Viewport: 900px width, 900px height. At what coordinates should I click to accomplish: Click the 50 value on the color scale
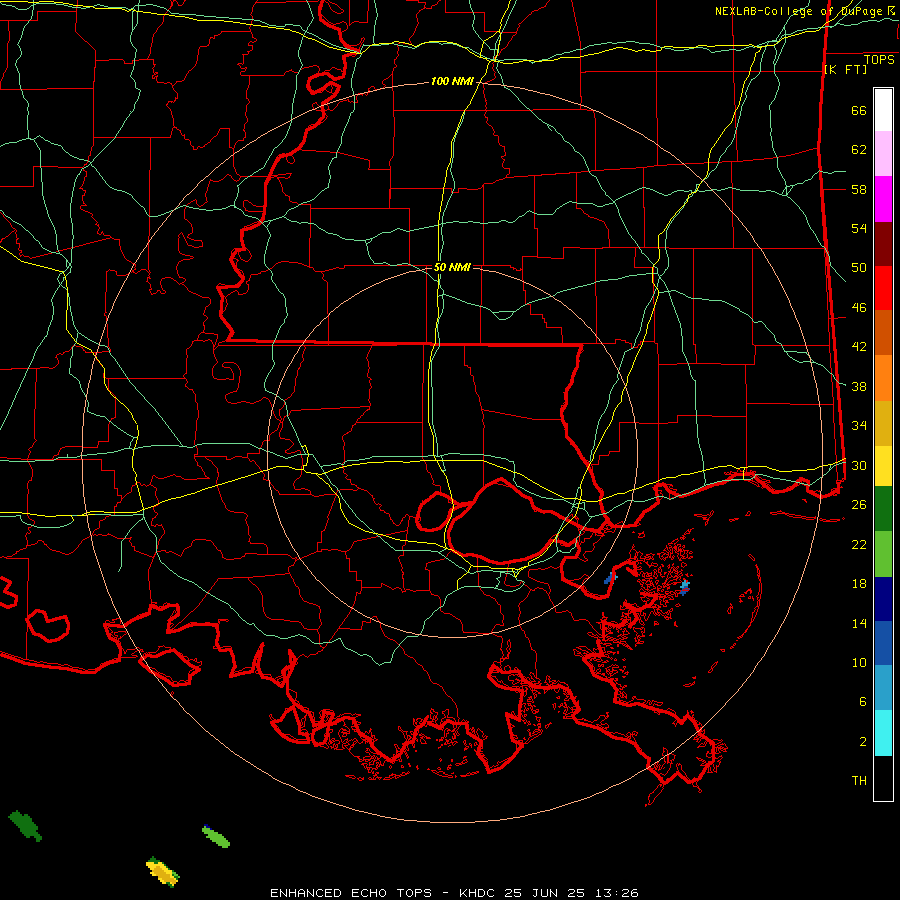(859, 268)
